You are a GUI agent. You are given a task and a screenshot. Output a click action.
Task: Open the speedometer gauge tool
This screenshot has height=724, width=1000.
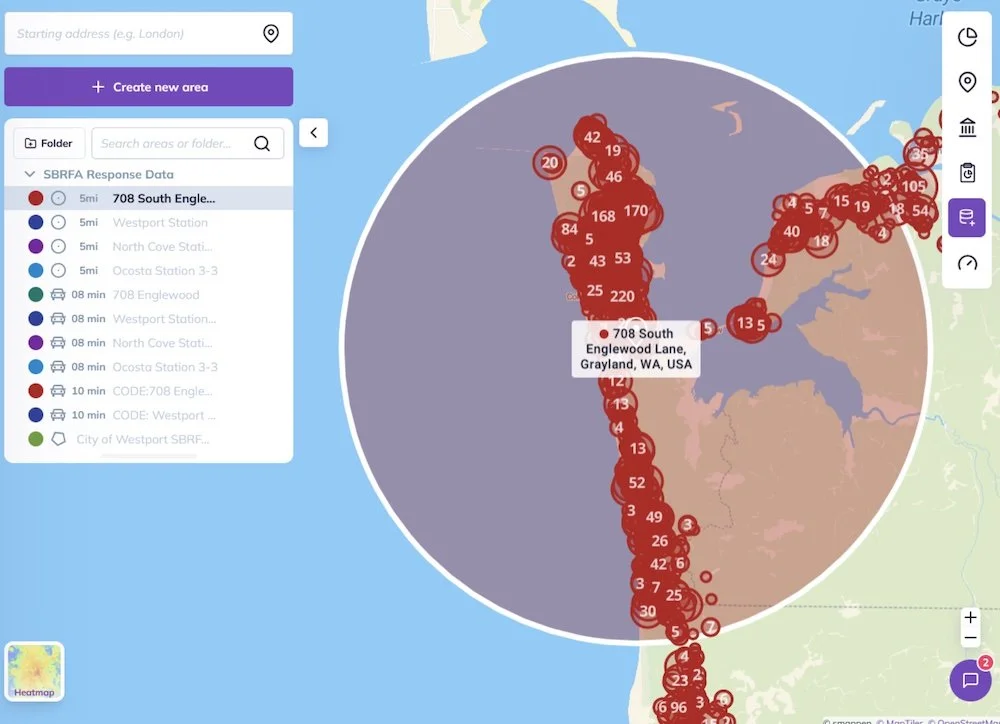tap(967, 263)
